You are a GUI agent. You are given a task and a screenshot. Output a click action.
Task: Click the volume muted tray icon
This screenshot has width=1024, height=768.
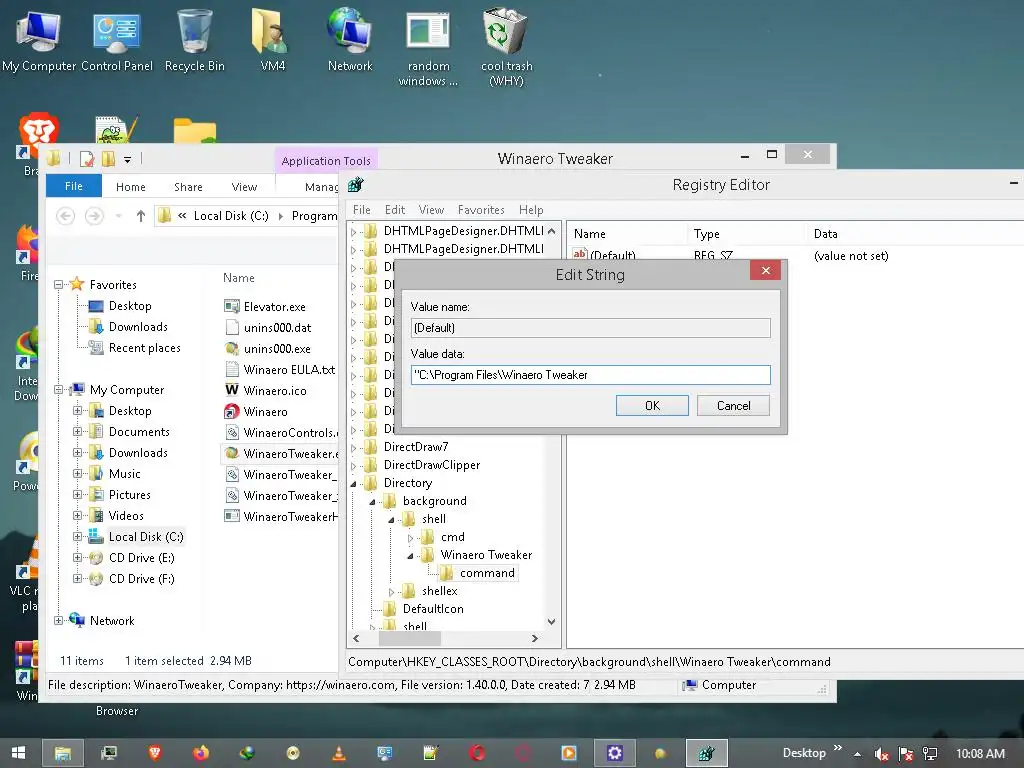click(x=881, y=754)
